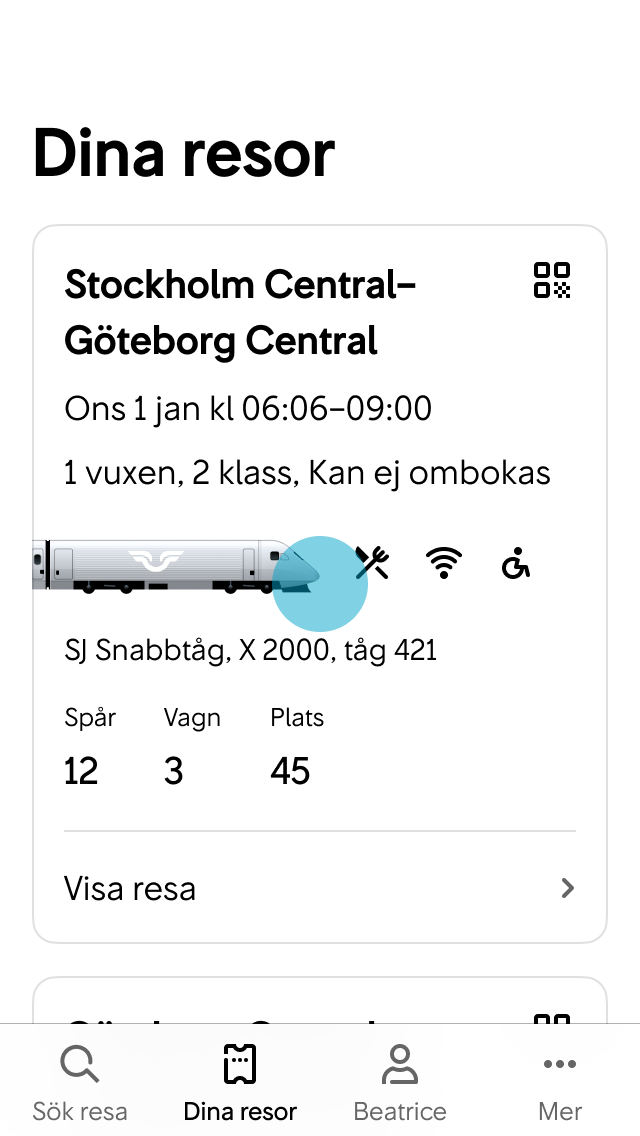Tap the SJ Snabbtåg, tåg 421 text

pos(250,649)
